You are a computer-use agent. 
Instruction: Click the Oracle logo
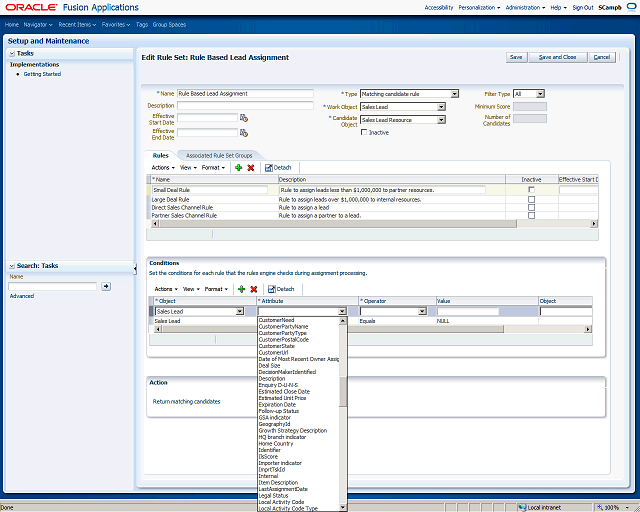[x=31, y=7]
